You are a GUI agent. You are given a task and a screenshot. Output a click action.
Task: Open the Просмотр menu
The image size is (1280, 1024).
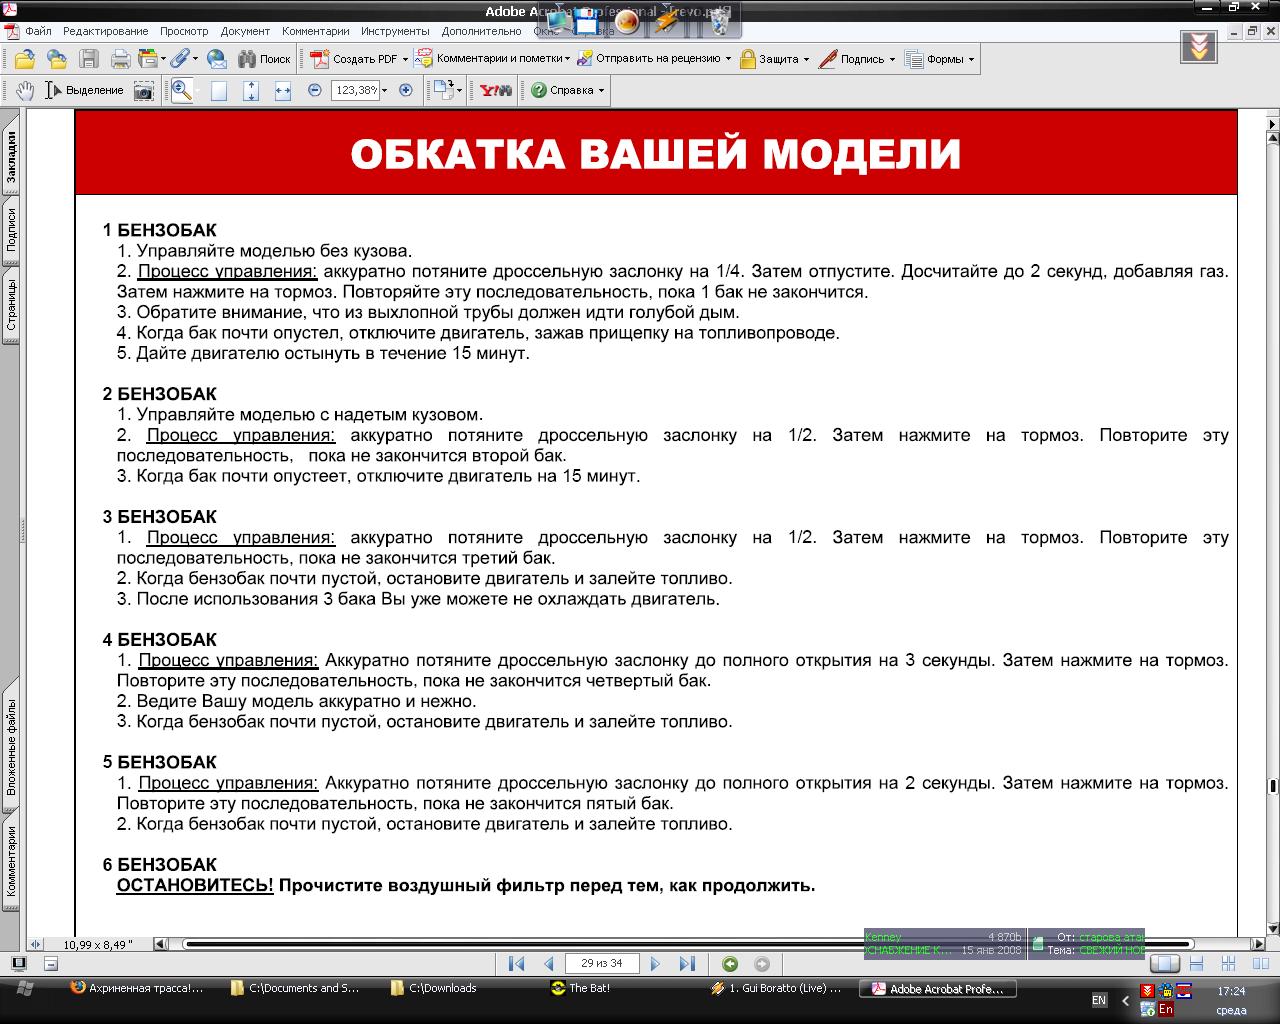[184, 31]
